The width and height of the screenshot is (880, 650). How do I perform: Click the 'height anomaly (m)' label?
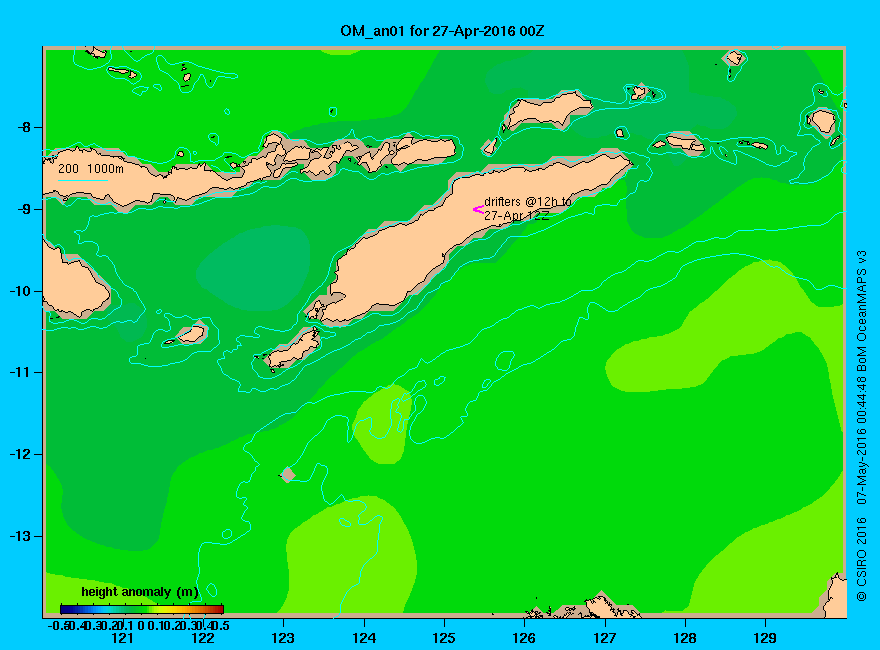(140, 592)
